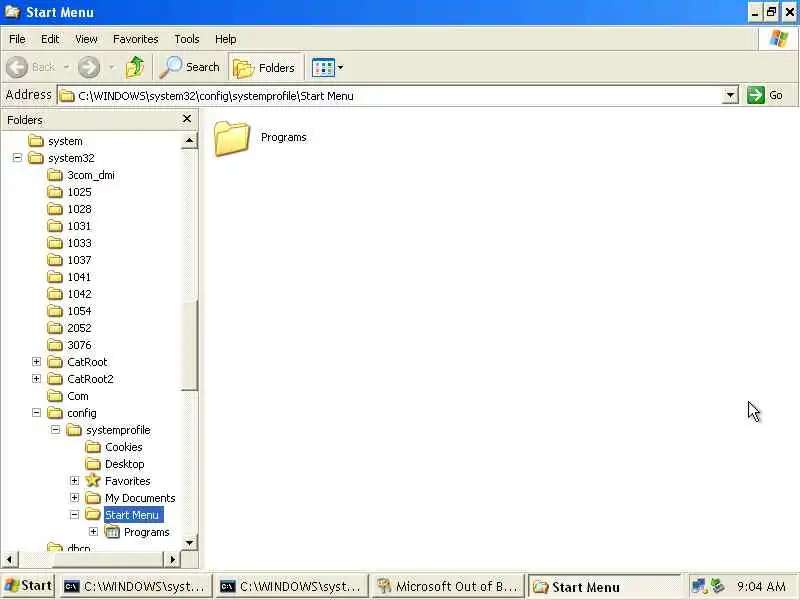Click the tree scrollbar up arrow

189,140
